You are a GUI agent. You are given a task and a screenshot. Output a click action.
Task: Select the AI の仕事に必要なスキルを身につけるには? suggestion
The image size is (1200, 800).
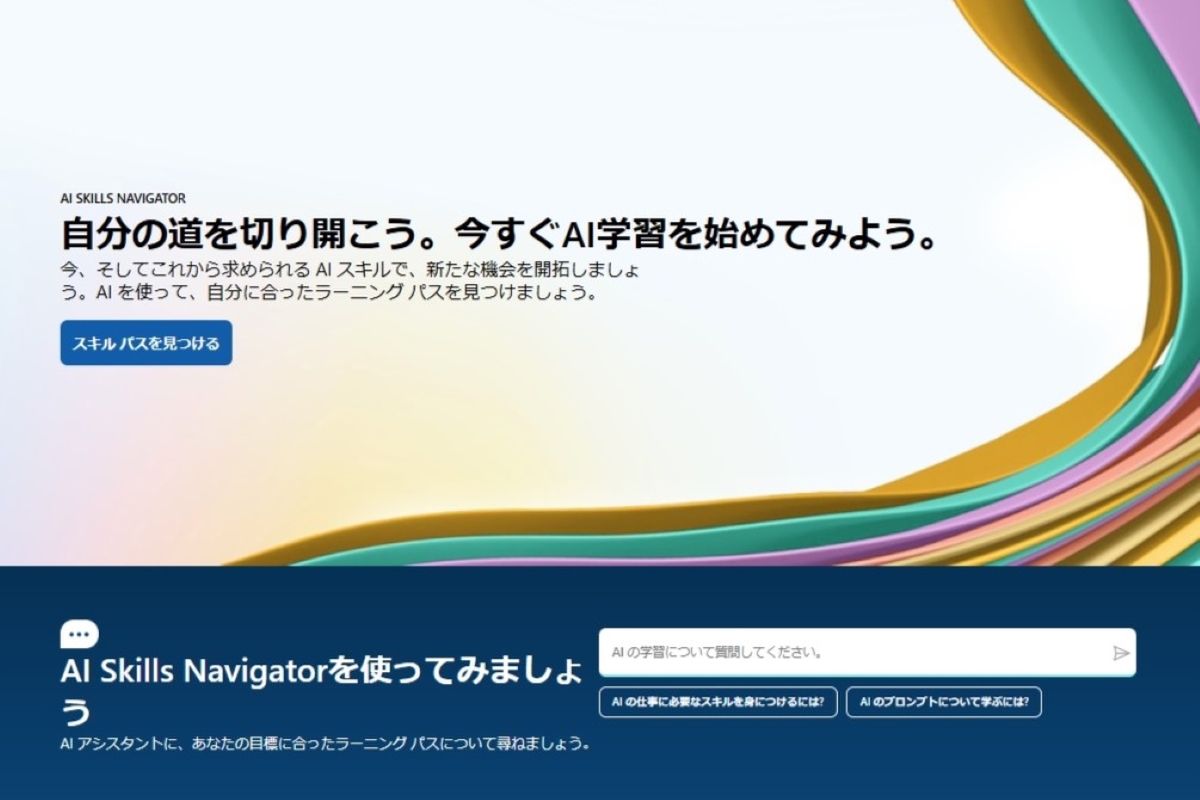coord(718,702)
